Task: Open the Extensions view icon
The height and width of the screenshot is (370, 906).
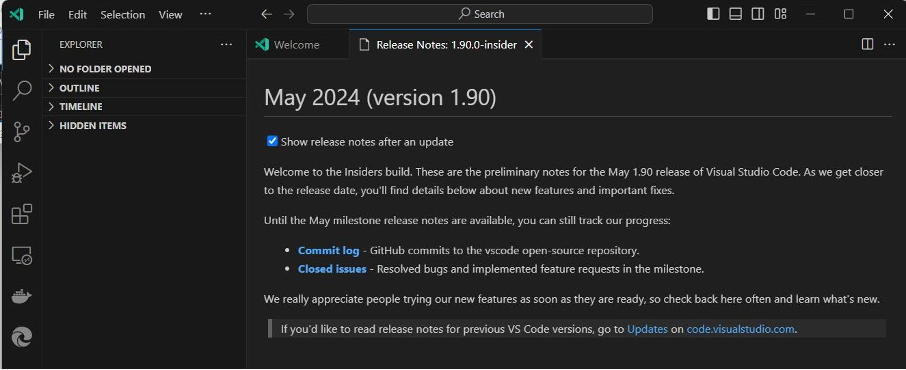Action: (x=21, y=214)
